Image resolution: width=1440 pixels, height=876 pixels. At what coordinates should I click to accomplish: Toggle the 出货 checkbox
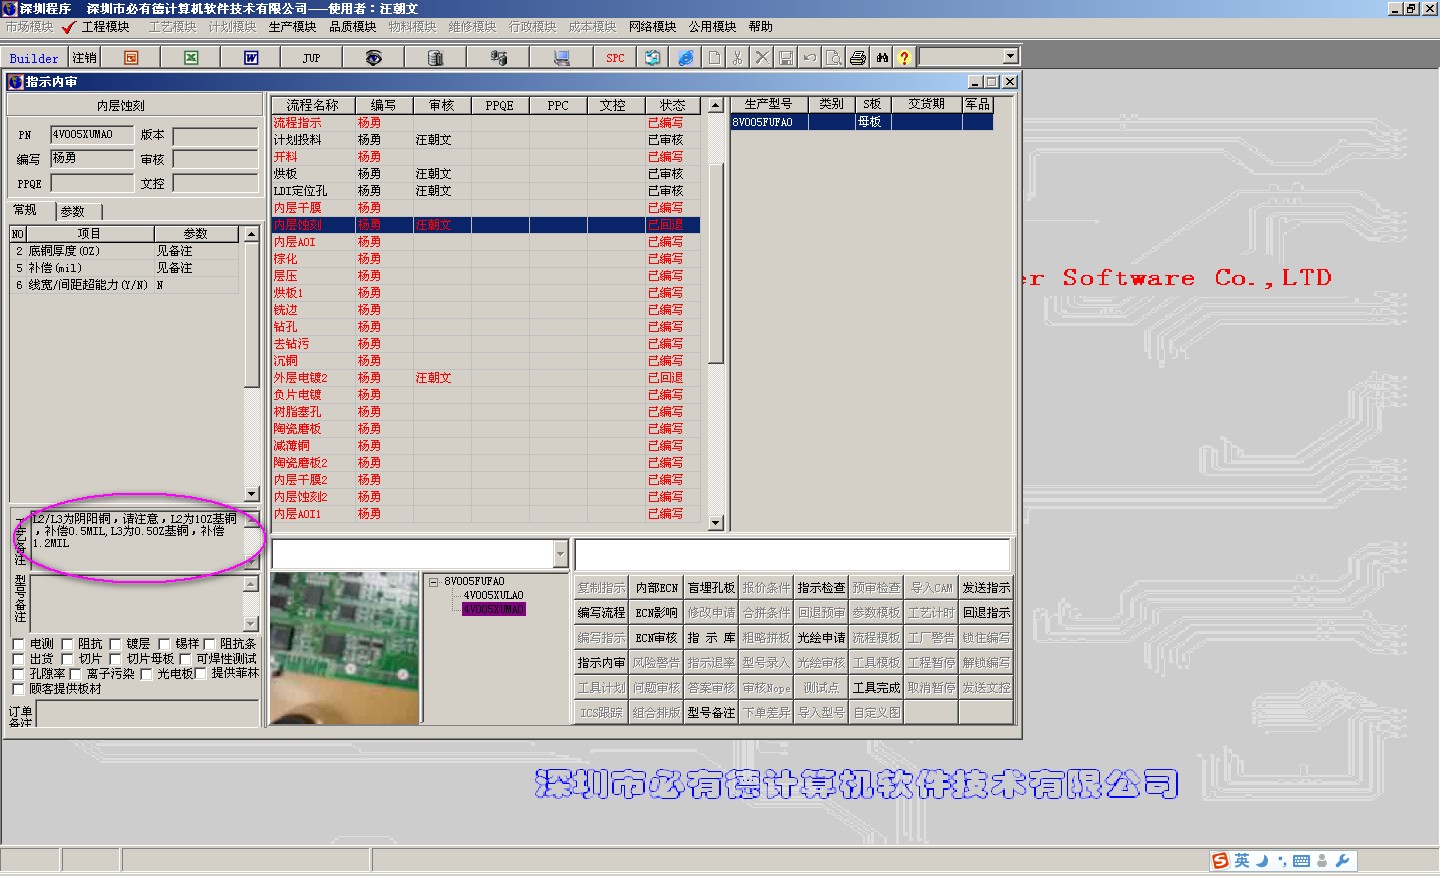click(x=18, y=659)
